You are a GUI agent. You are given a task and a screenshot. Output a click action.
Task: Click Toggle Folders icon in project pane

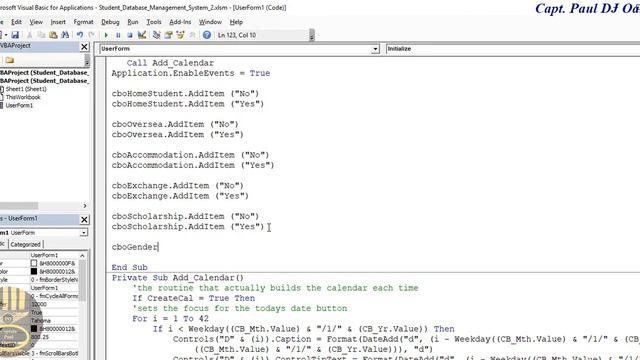[10, 60]
